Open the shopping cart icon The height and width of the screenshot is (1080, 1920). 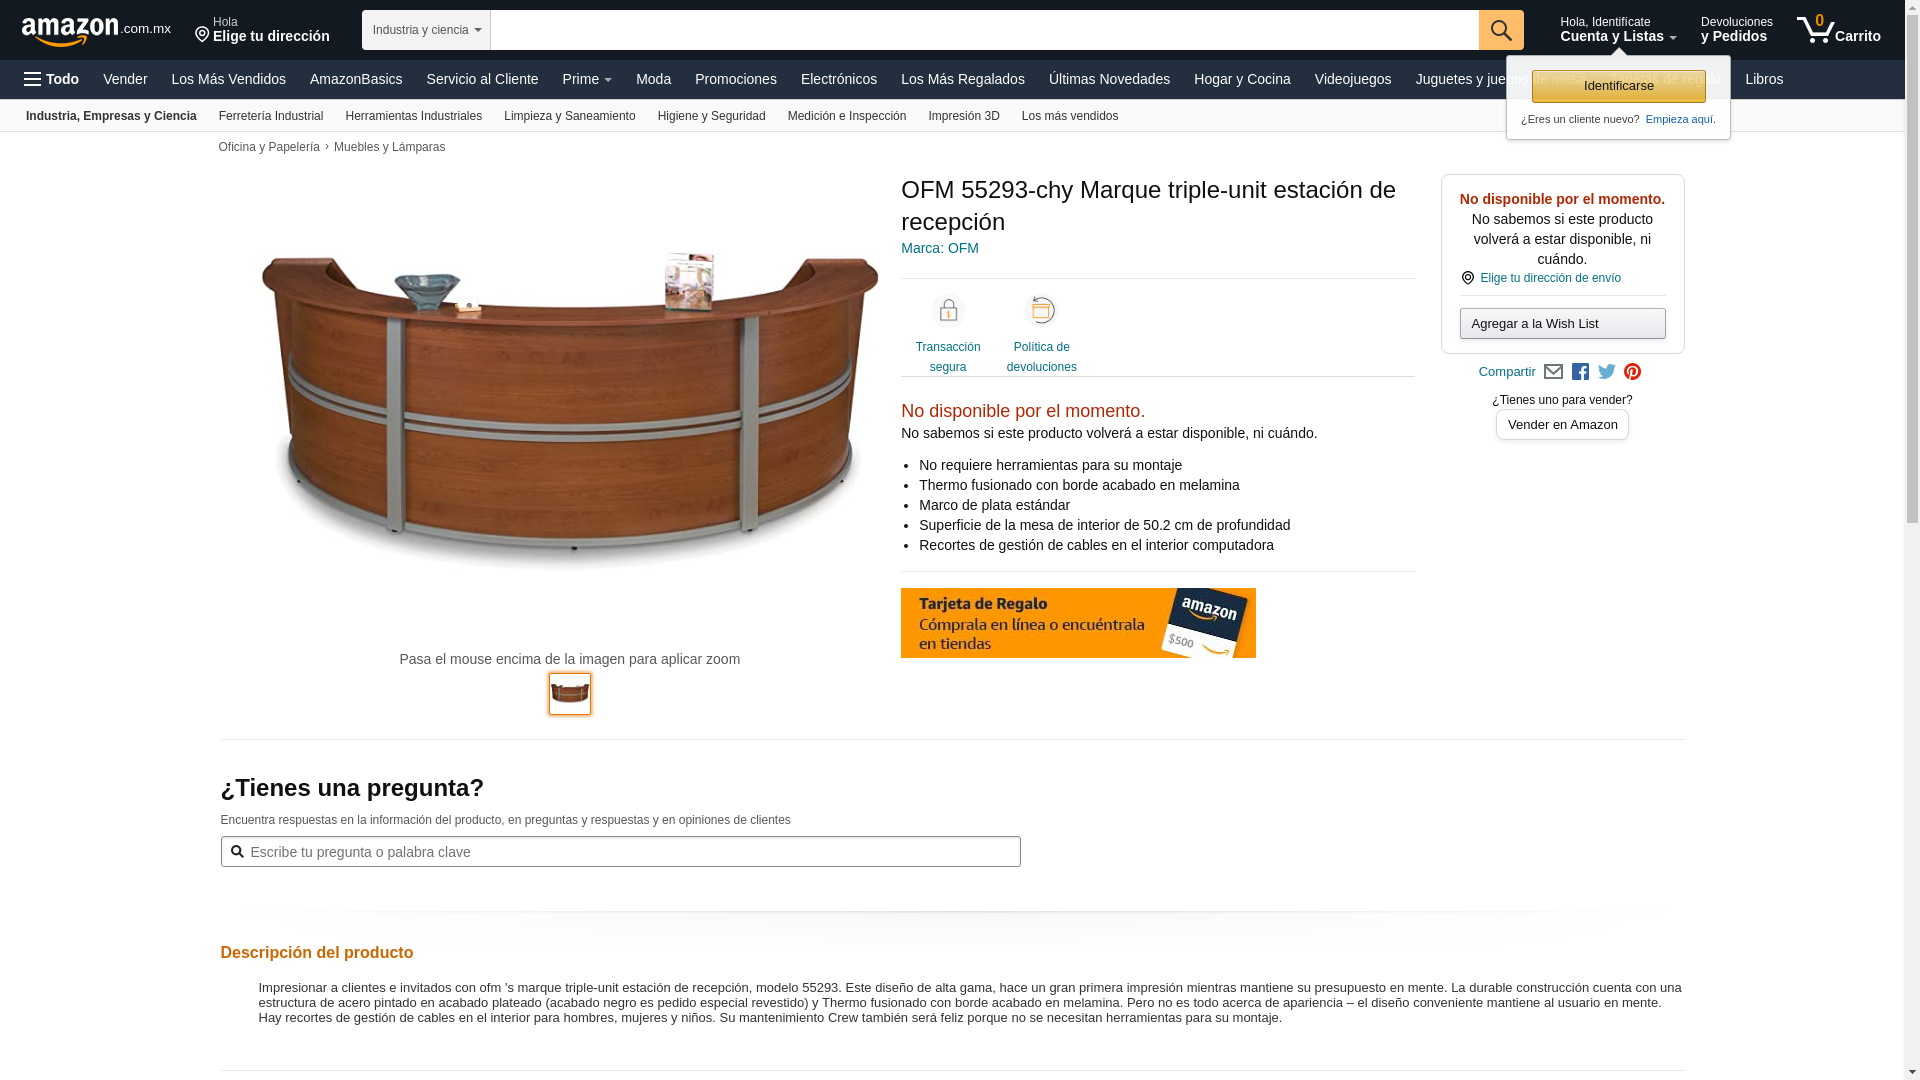pos(1838,30)
